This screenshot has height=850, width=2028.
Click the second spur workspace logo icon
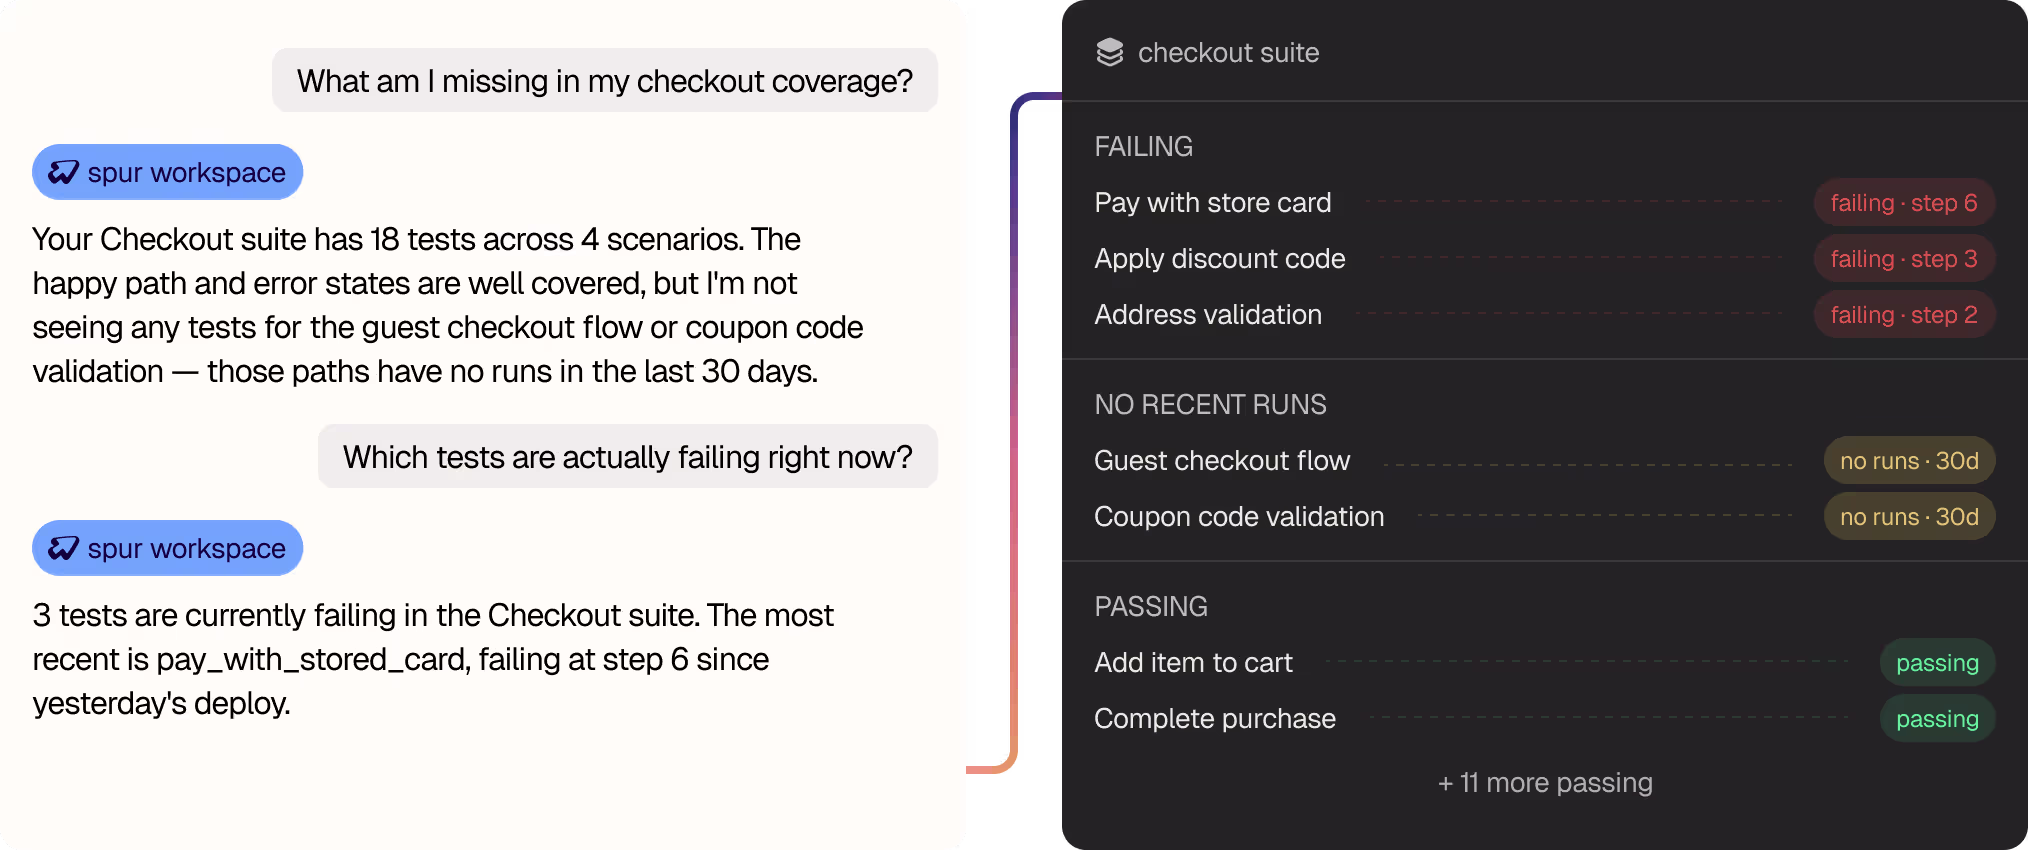[63, 548]
